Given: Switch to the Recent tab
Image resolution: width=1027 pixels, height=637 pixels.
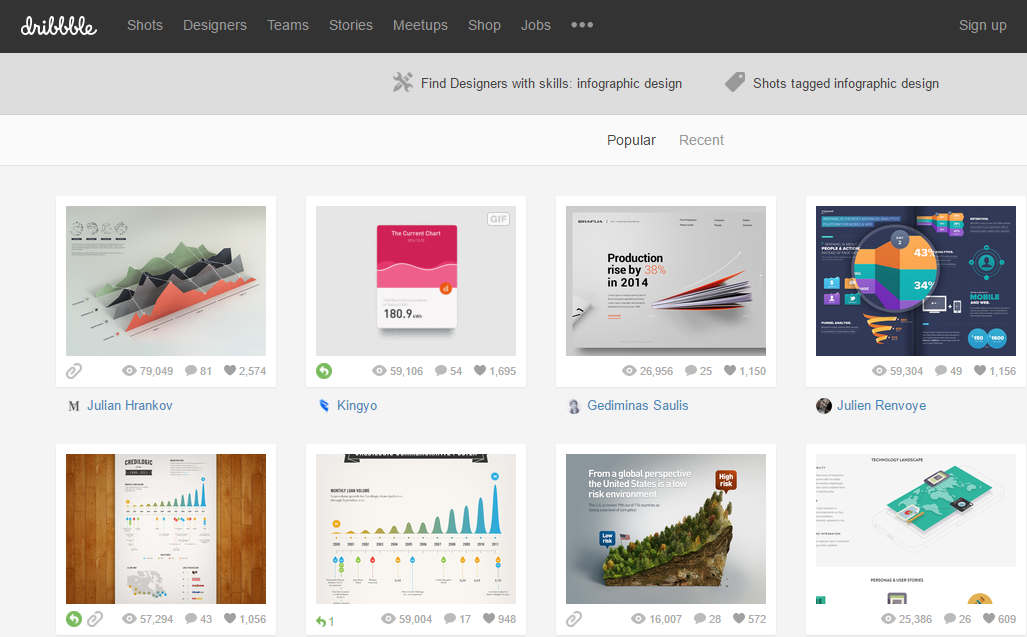Looking at the screenshot, I should pyautogui.click(x=701, y=140).
